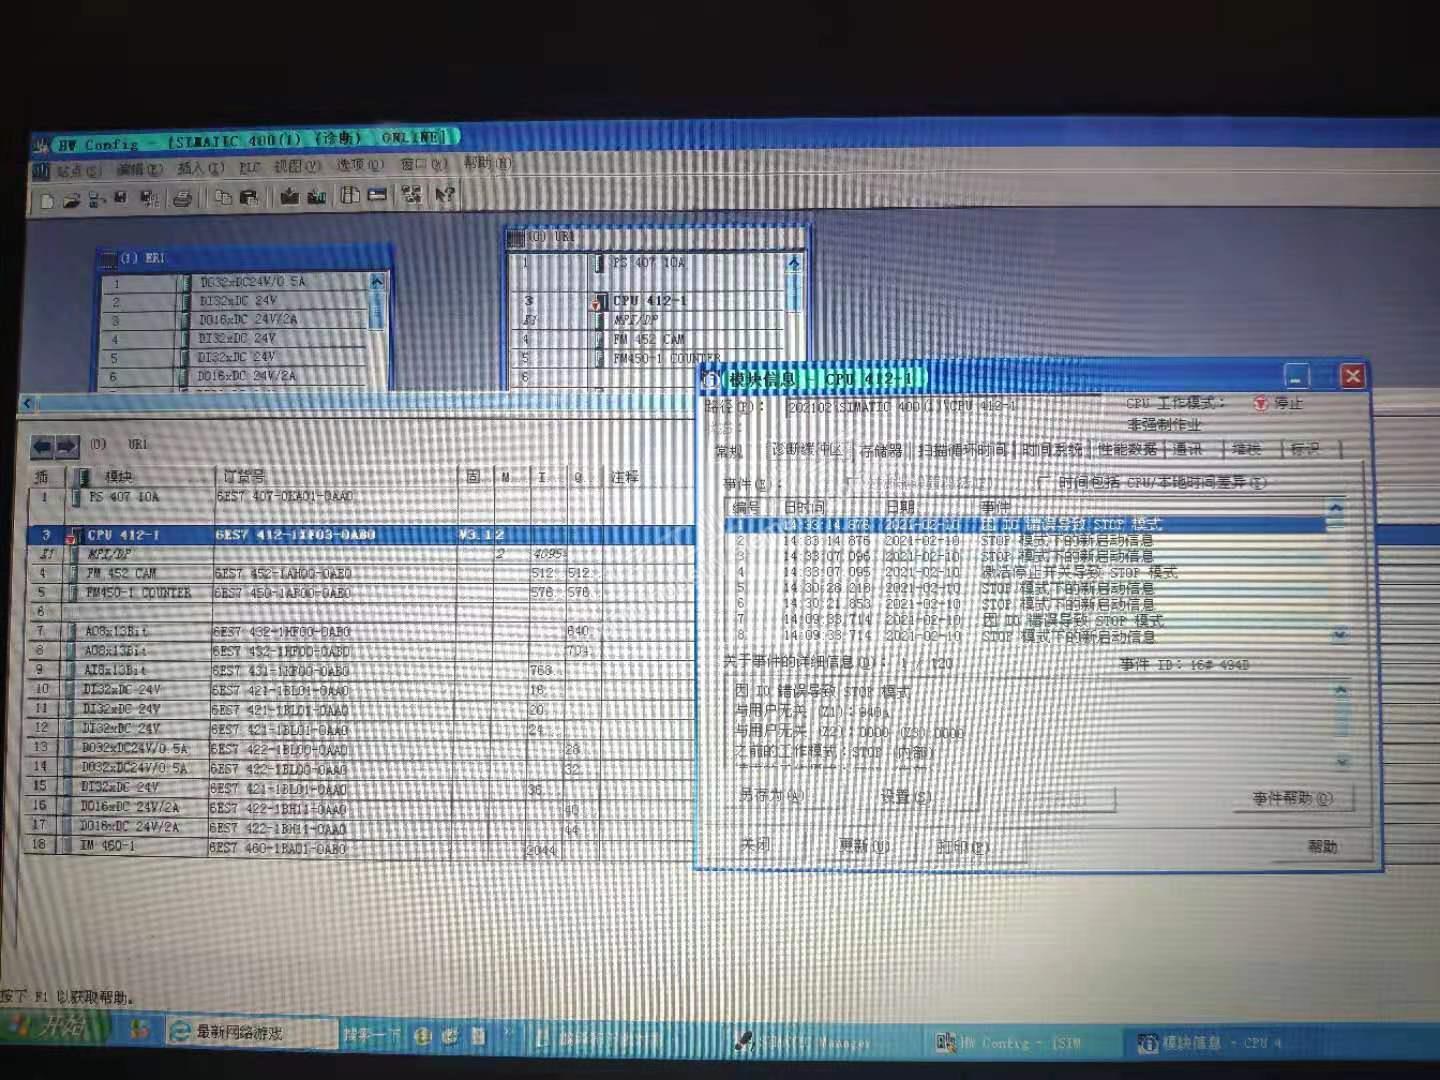
Task: Click the CPU 412-1 module icon in the rack window
Action: [x=600, y=301]
